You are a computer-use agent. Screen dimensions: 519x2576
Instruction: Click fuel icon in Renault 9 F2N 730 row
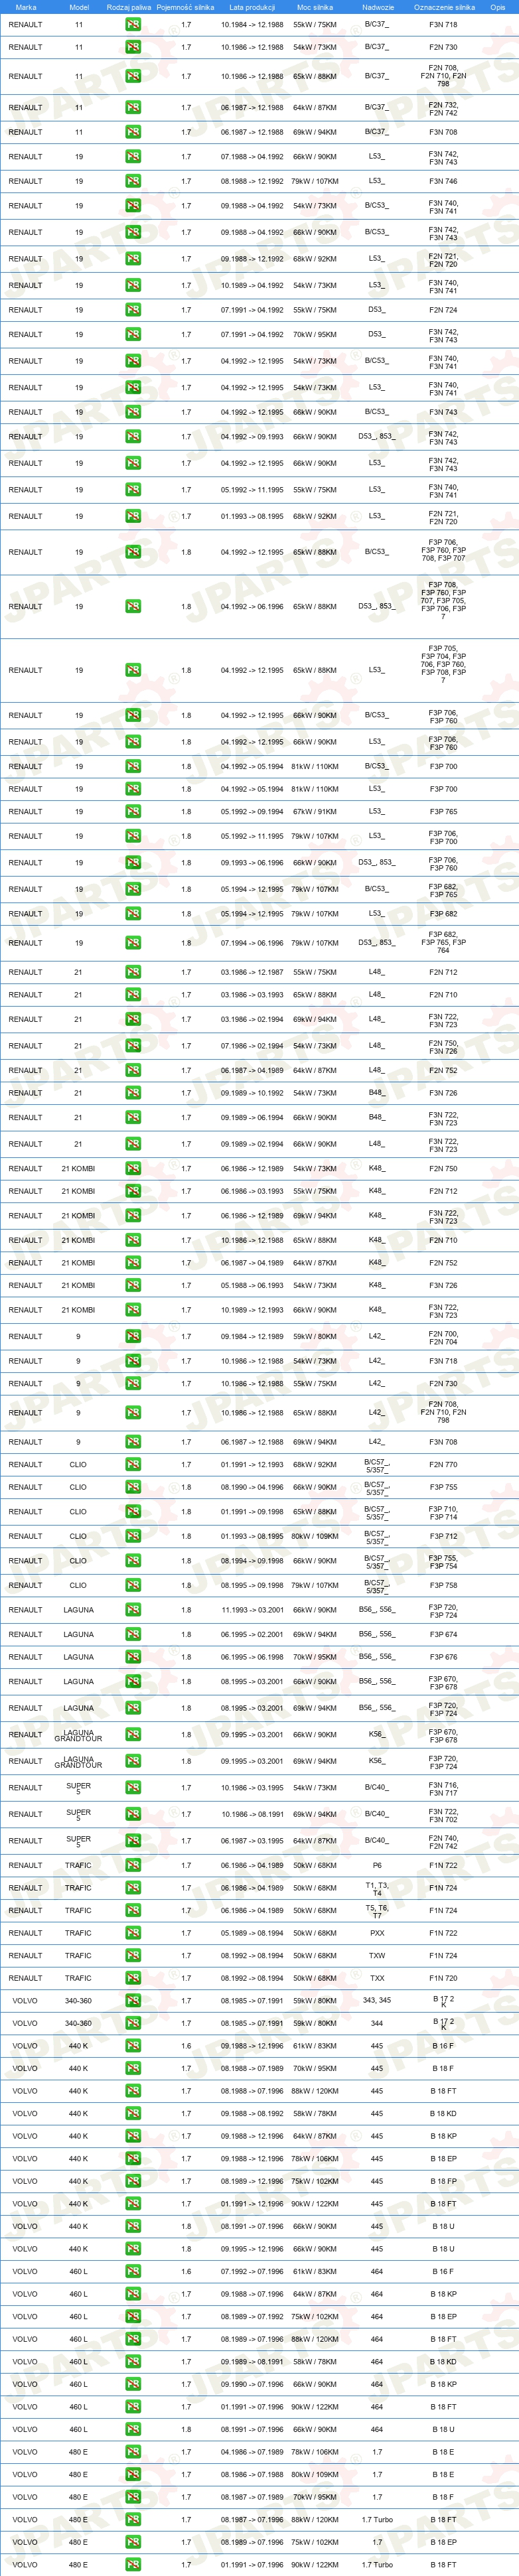[x=133, y=1384]
